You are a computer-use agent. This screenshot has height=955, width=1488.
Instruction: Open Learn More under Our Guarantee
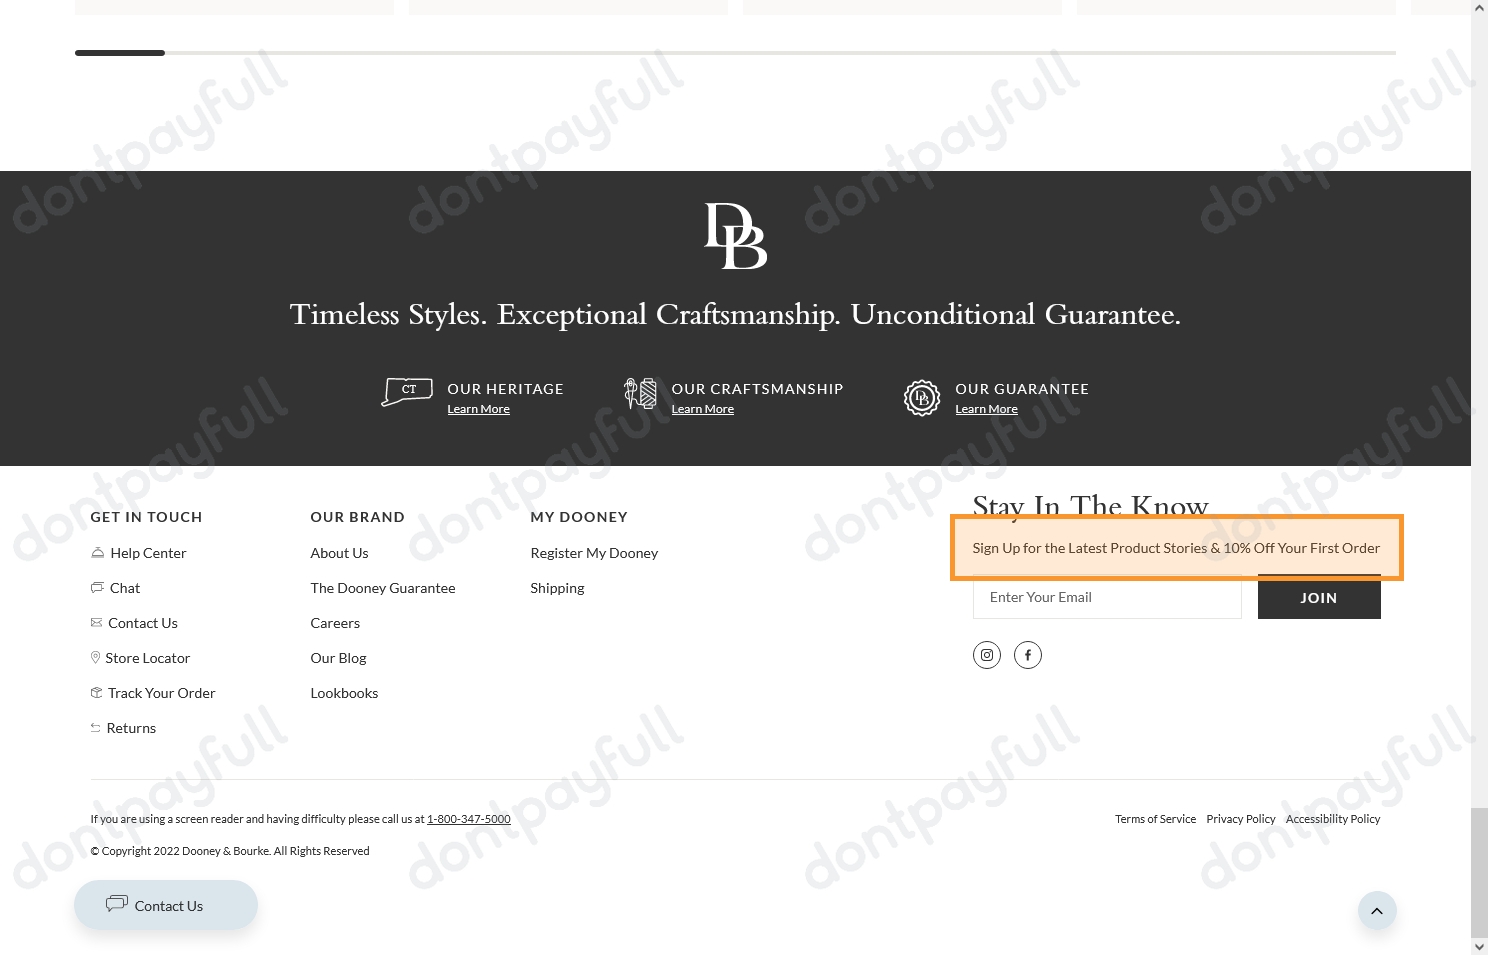[x=985, y=409]
